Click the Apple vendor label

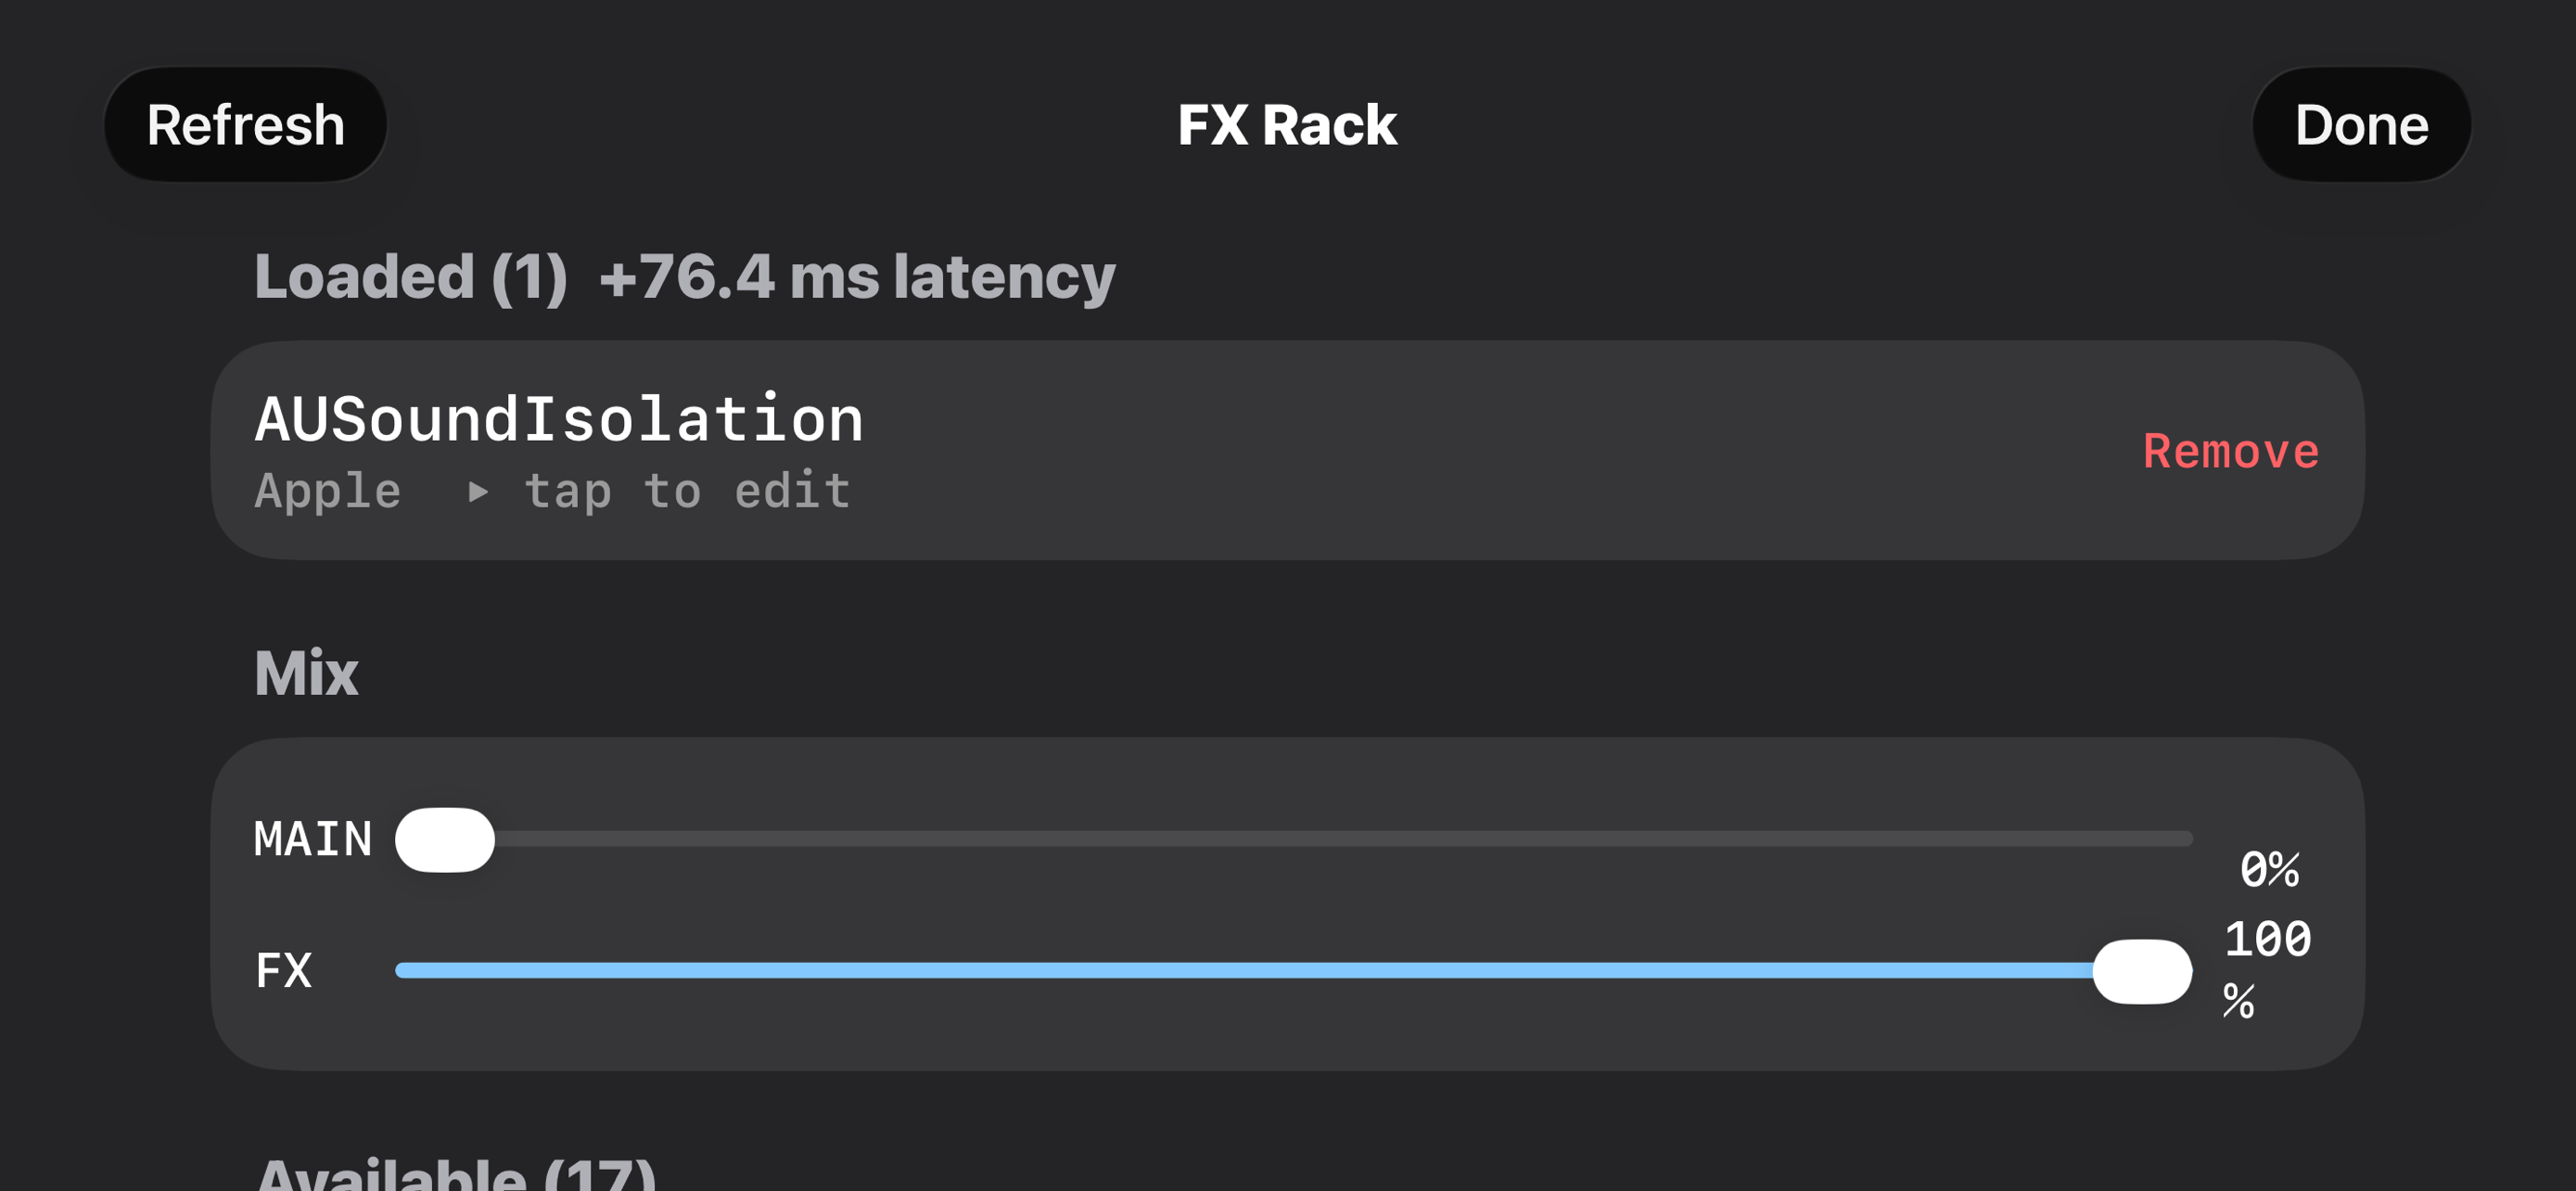(328, 491)
